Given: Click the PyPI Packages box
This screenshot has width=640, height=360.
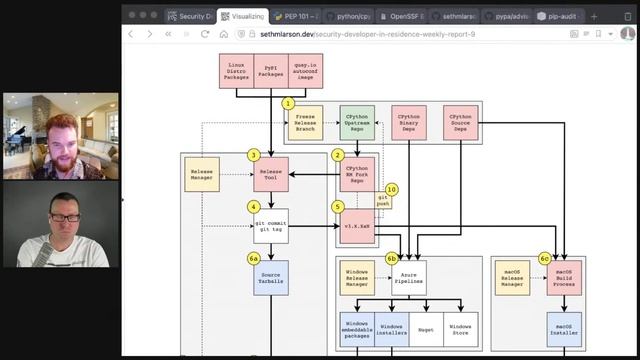Looking at the screenshot, I should tap(271, 71).
